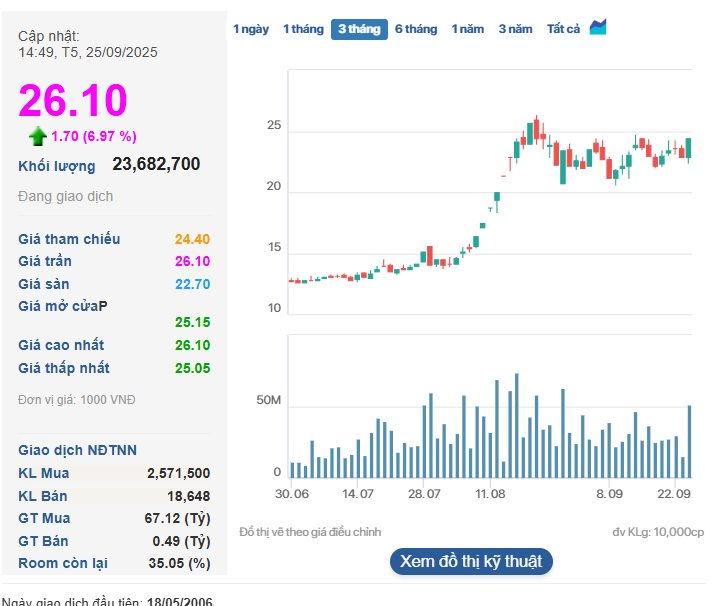Viewport: 714px width, 606px height.
Task: Select the "1 ngày" time range tab
Action: coord(251,29)
